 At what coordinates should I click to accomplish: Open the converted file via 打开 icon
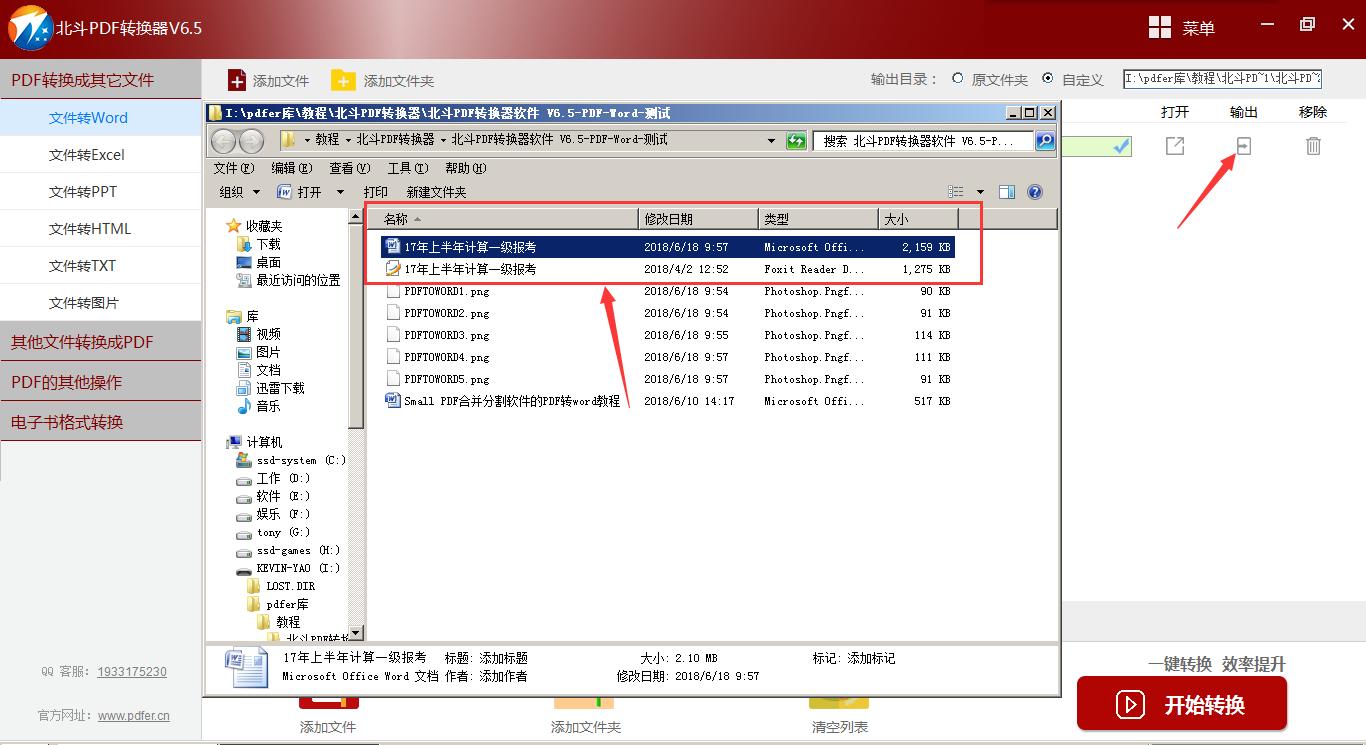tap(1174, 146)
